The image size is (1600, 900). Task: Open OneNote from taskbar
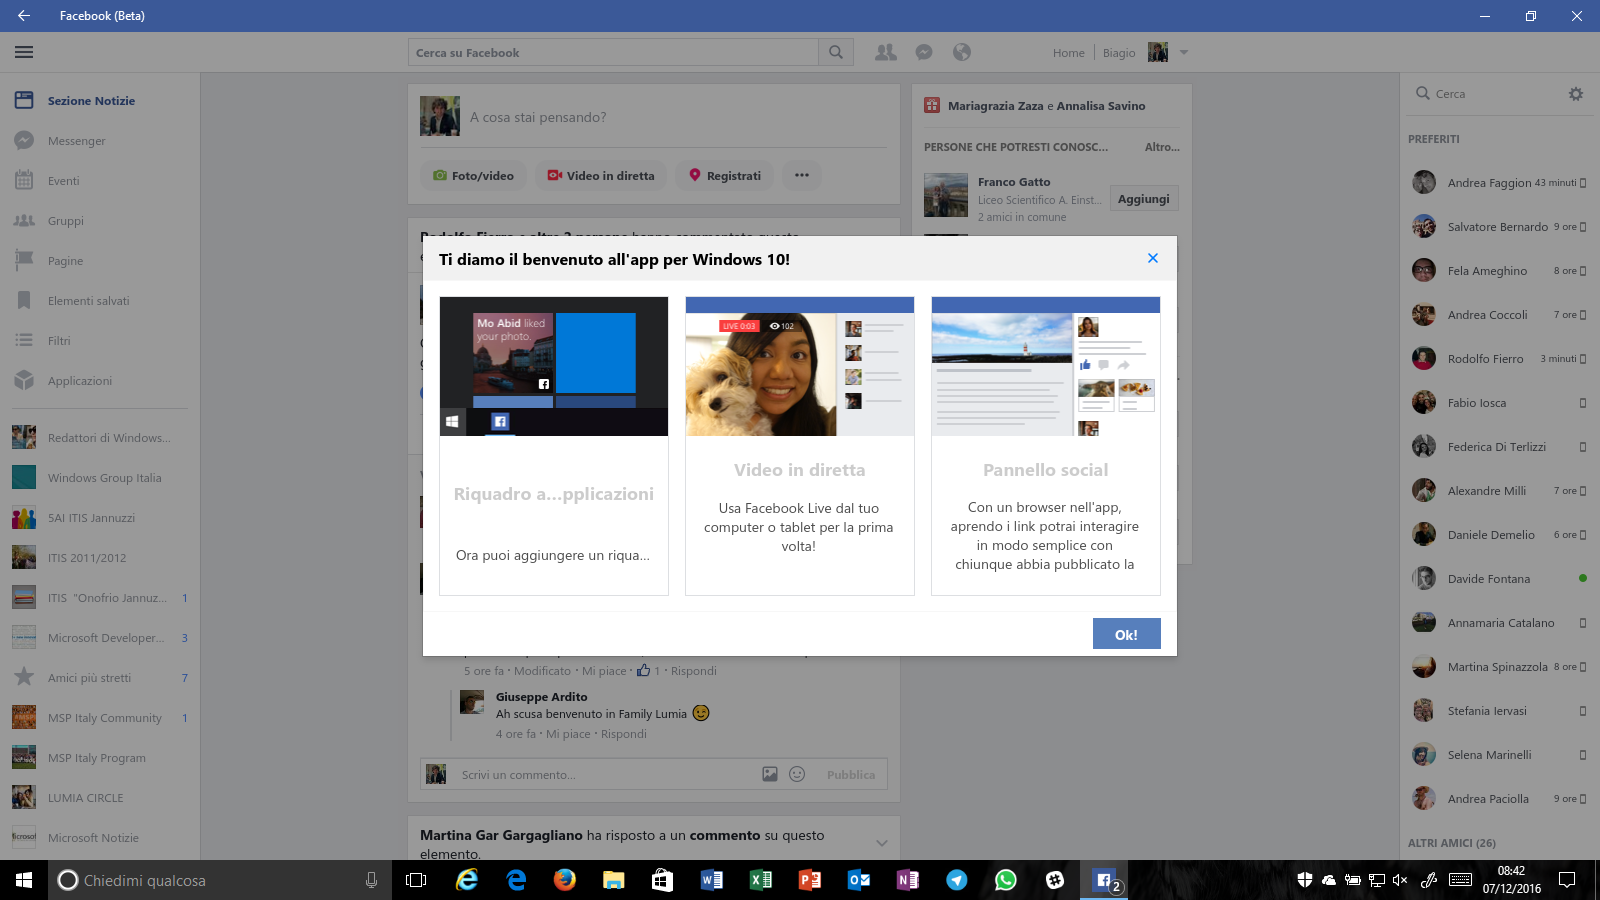point(908,880)
